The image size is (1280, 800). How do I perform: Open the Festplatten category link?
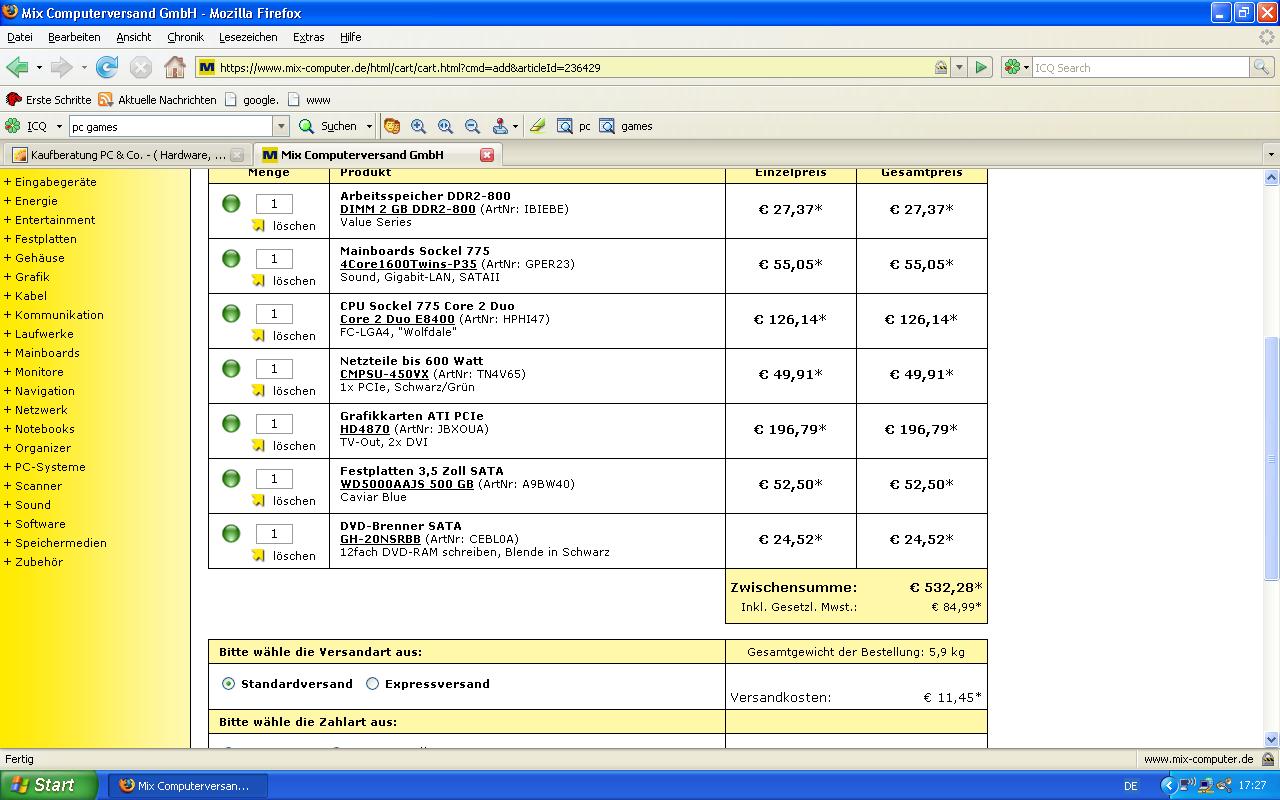click(46, 239)
